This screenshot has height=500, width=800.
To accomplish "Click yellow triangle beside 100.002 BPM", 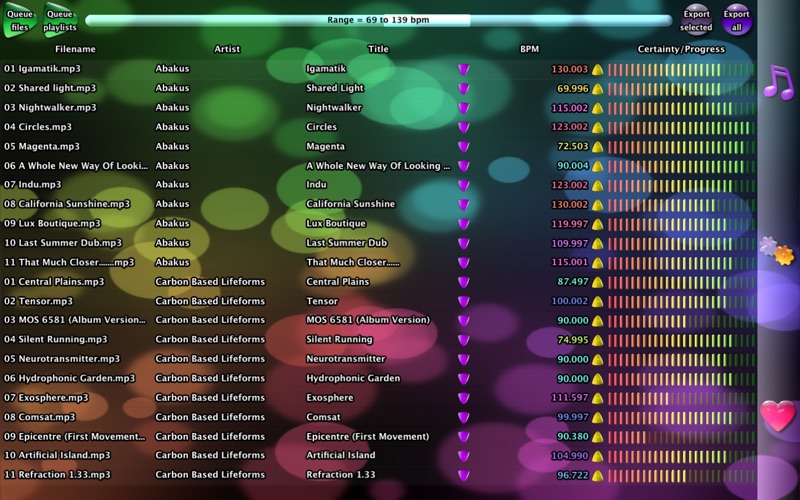I will point(597,302).
